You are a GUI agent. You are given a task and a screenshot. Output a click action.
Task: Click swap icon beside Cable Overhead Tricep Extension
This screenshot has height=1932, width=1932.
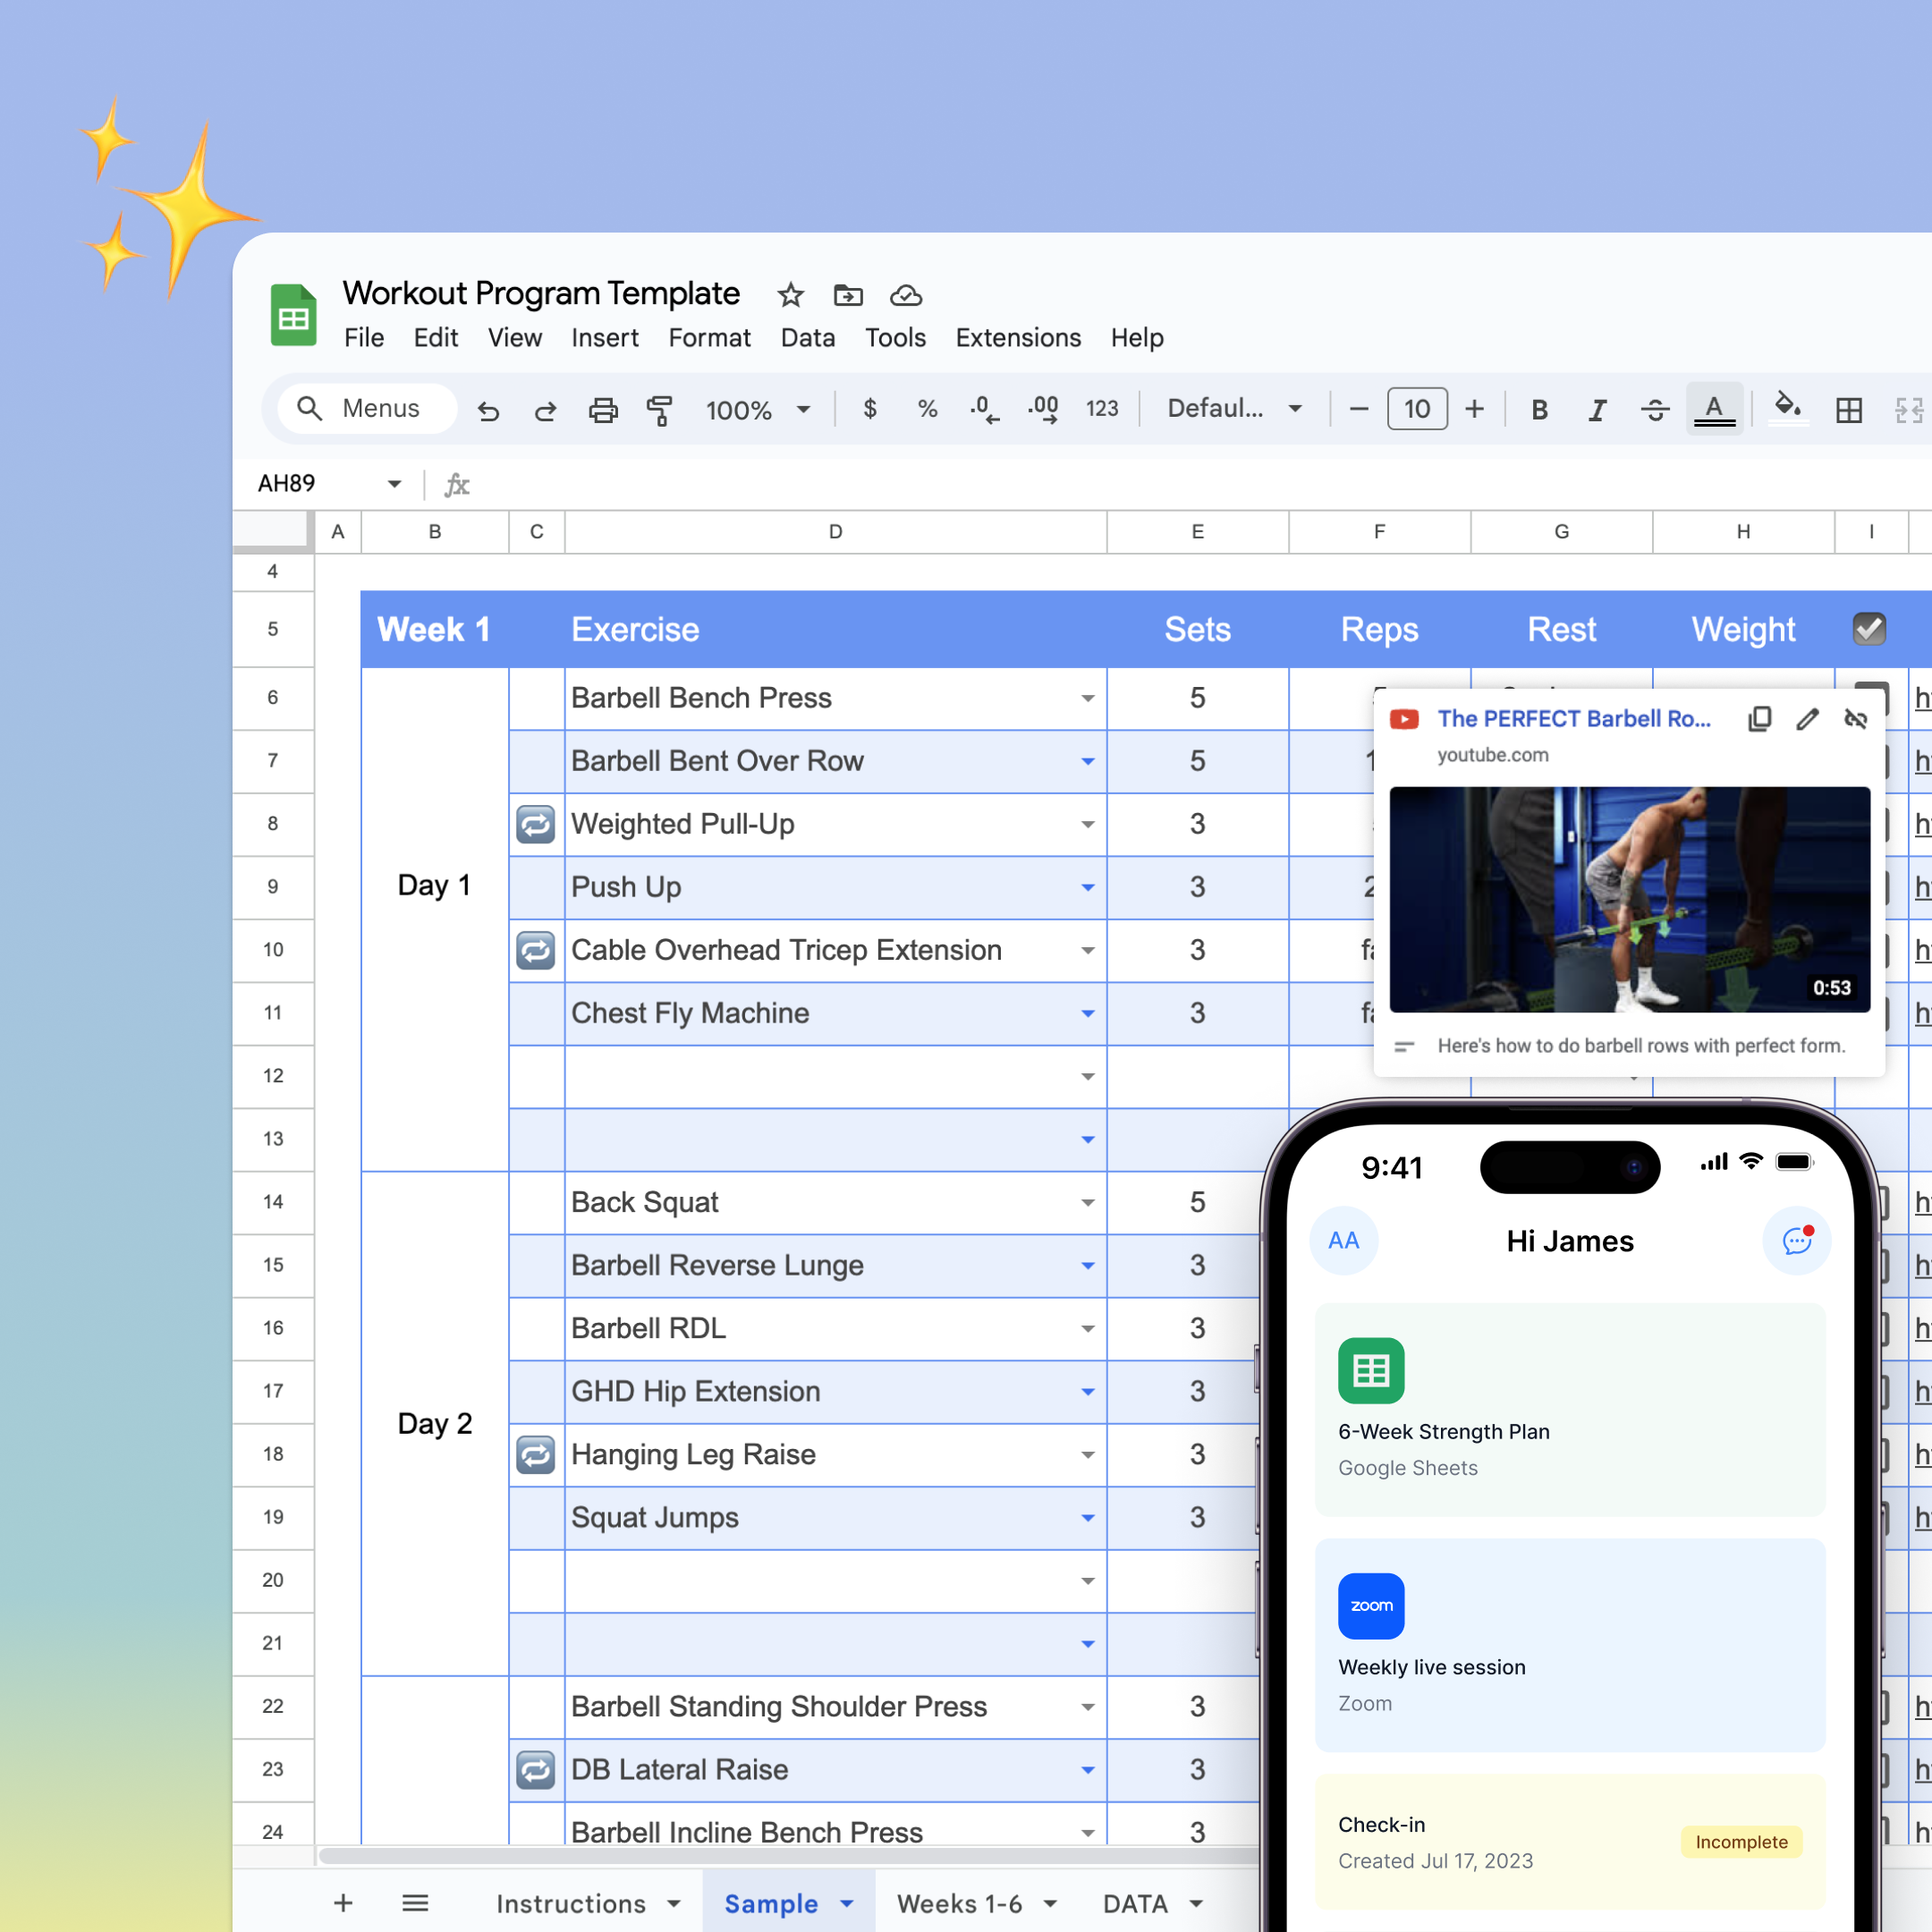coord(536,951)
